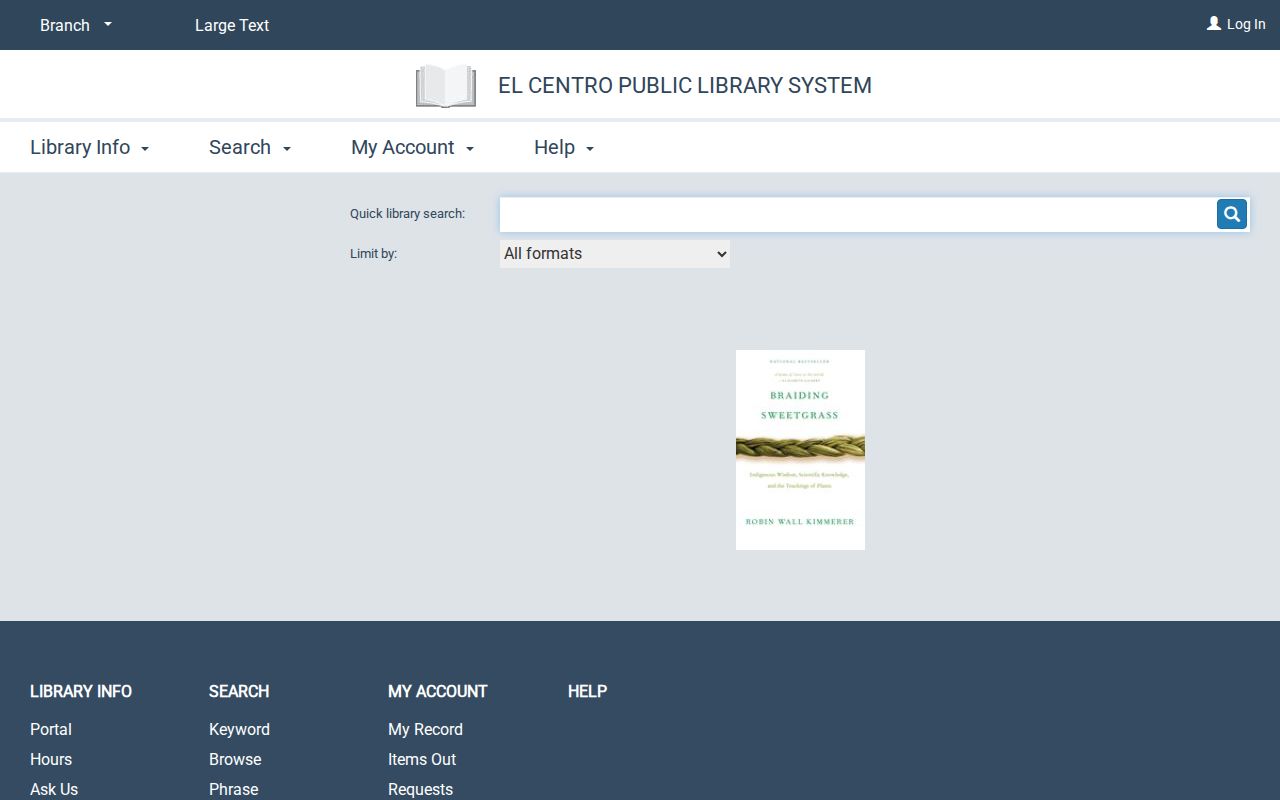This screenshot has height=800, width=1280.
Task: Click the LIBRARY INFO footer heading
Action: (x=81, y=691)
